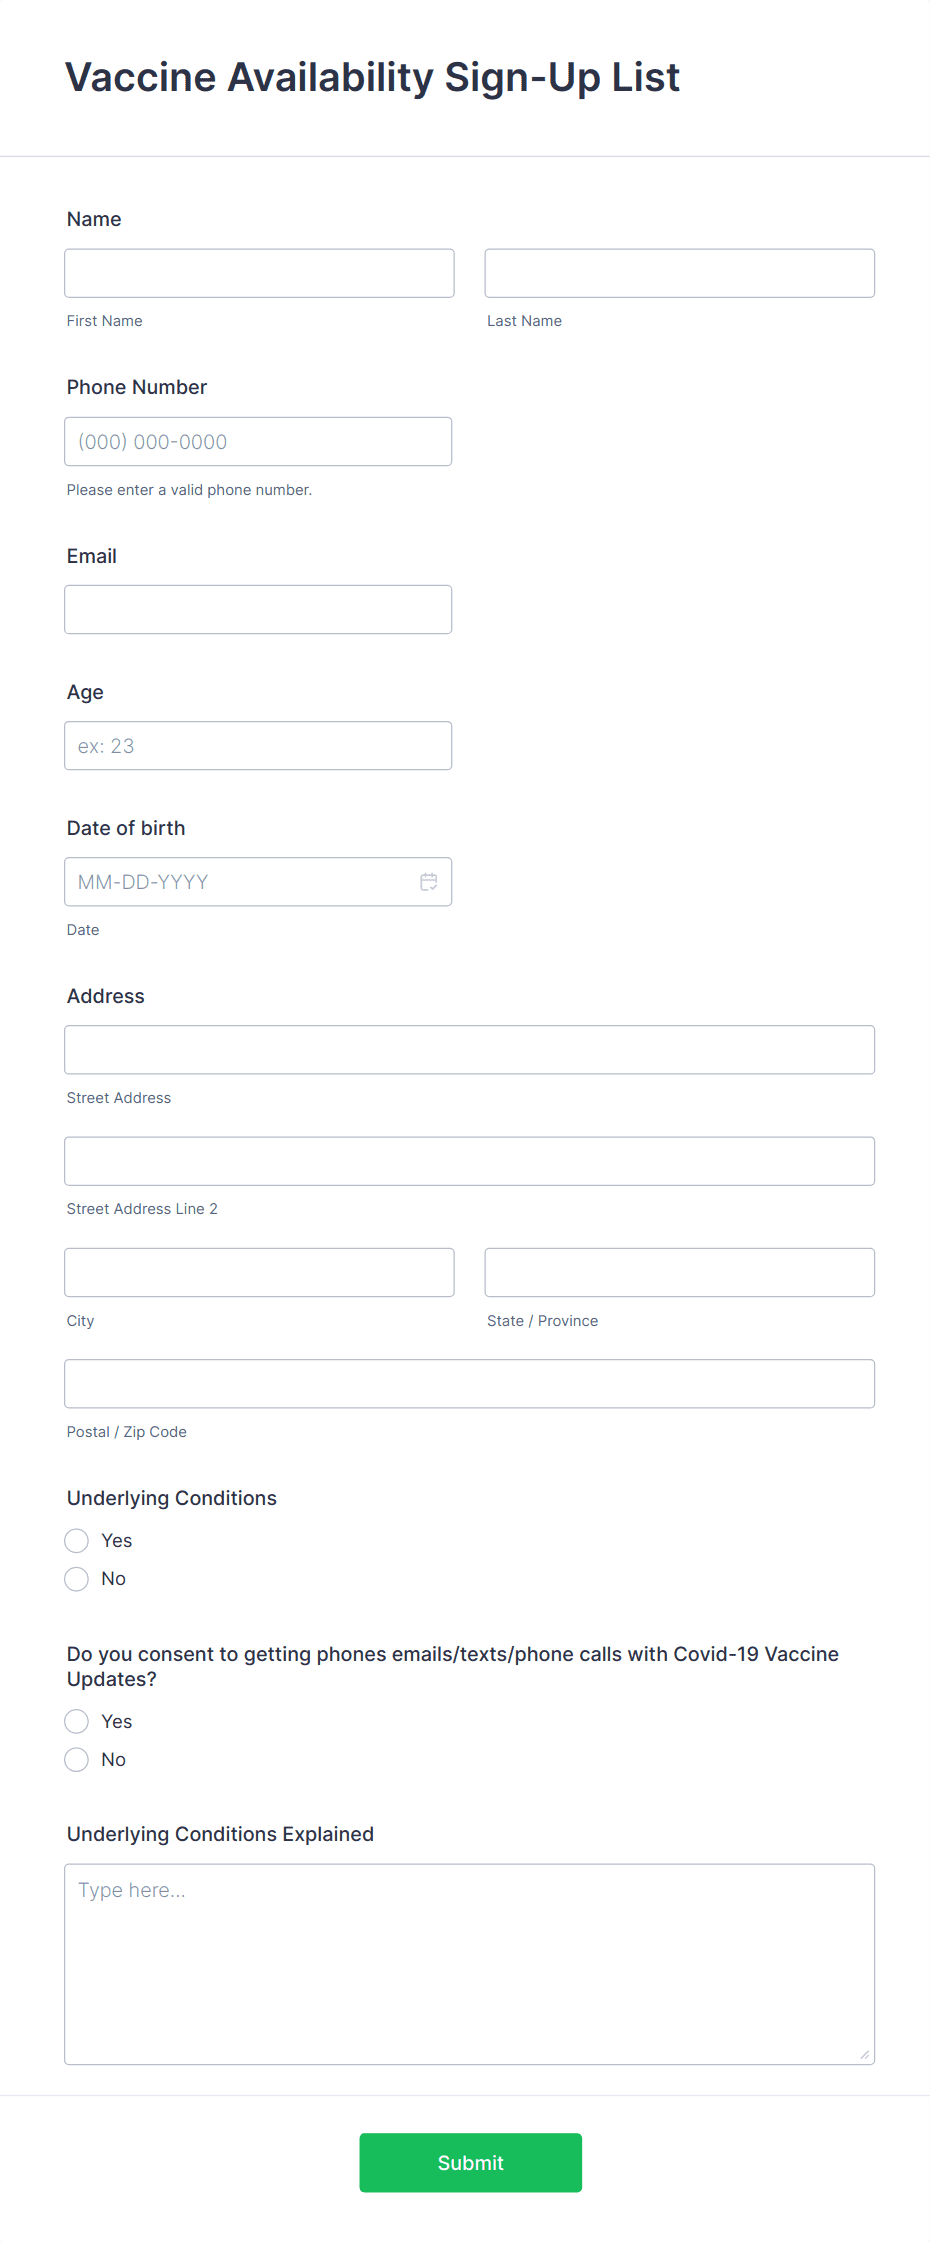The width and height of the screenshot is (930, 2242).
Task: Select No for Underlying Conditions
Action: pos(76,1578)
